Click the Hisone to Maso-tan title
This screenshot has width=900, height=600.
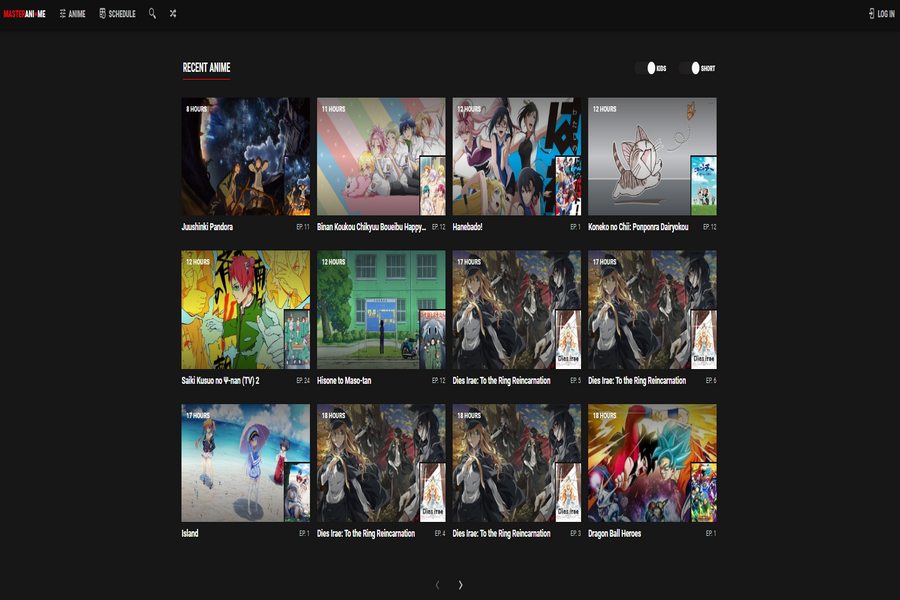[344, 380]
